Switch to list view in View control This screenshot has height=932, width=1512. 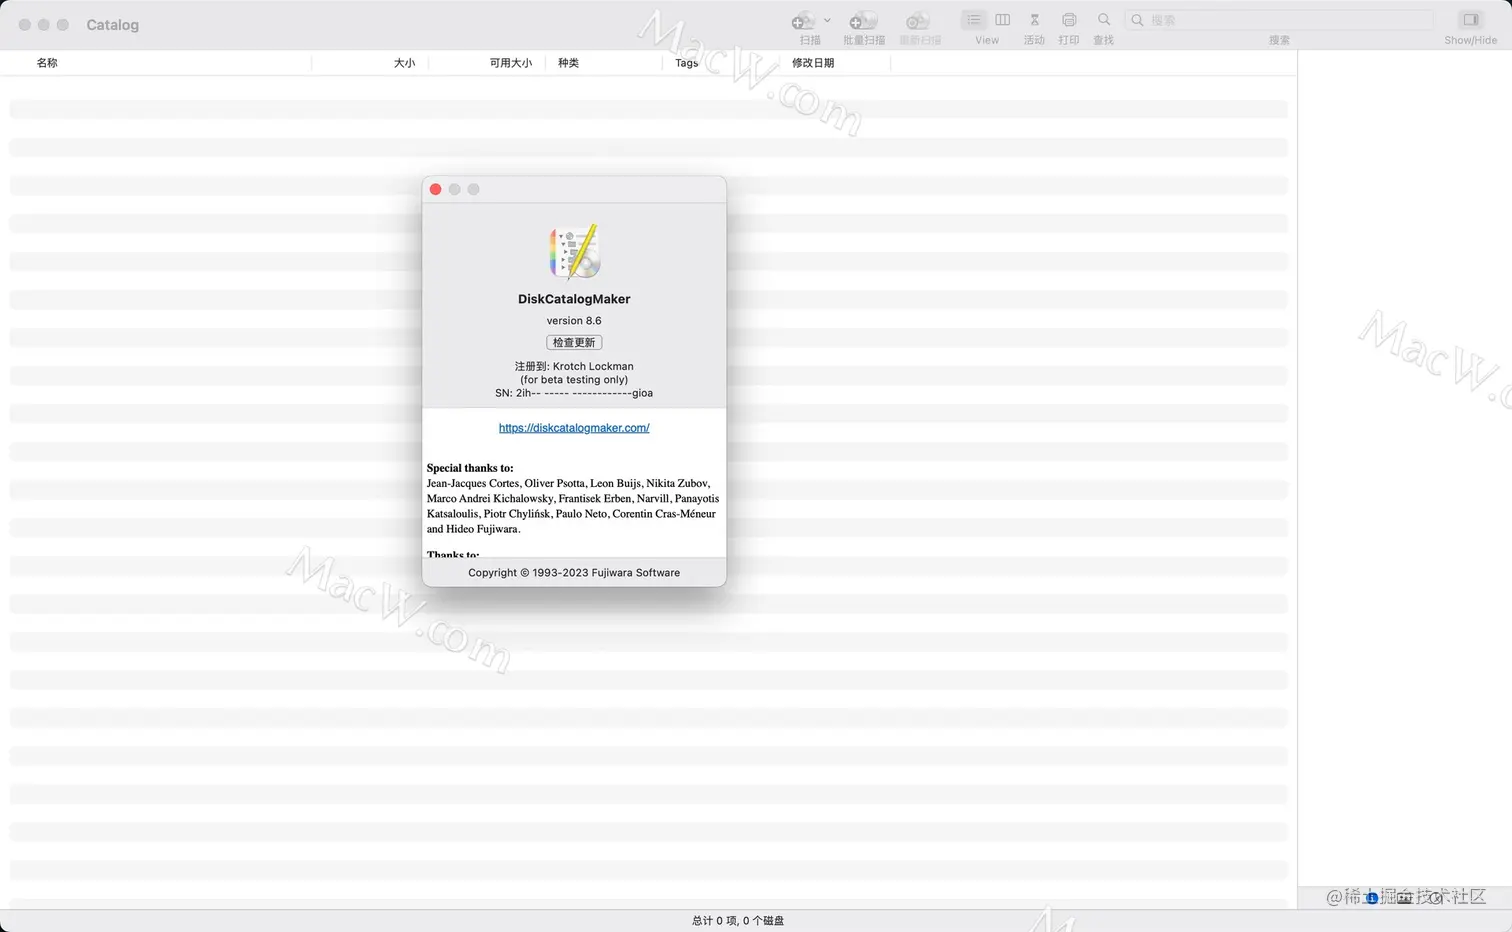(973, 20)
